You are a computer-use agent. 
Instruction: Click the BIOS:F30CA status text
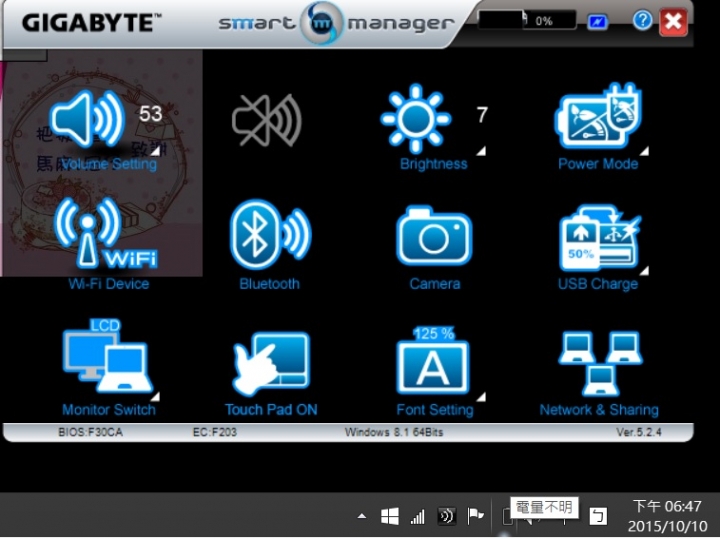(x=90, y=432)
